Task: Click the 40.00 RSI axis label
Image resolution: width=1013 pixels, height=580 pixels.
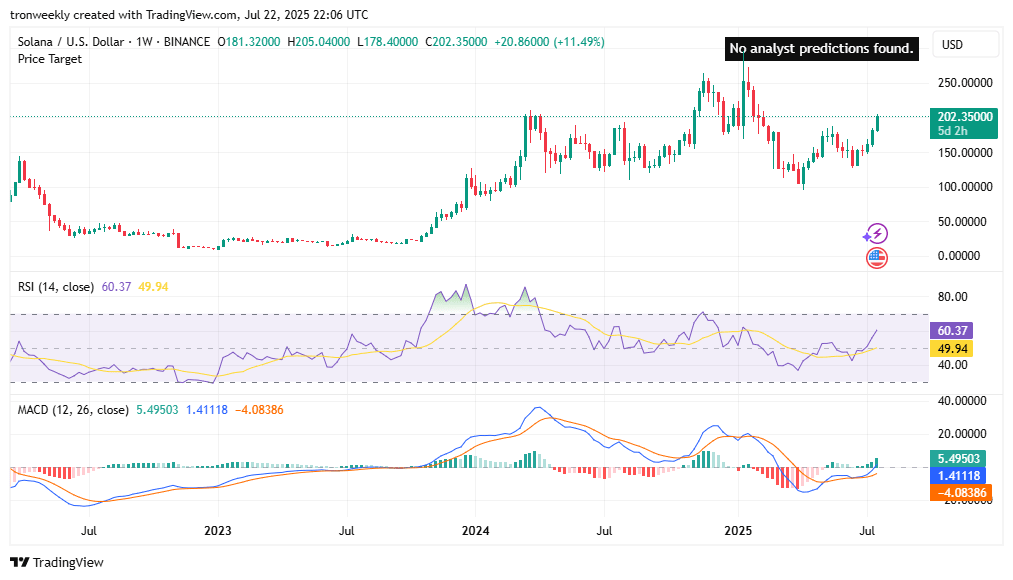Action: [952, 365]
